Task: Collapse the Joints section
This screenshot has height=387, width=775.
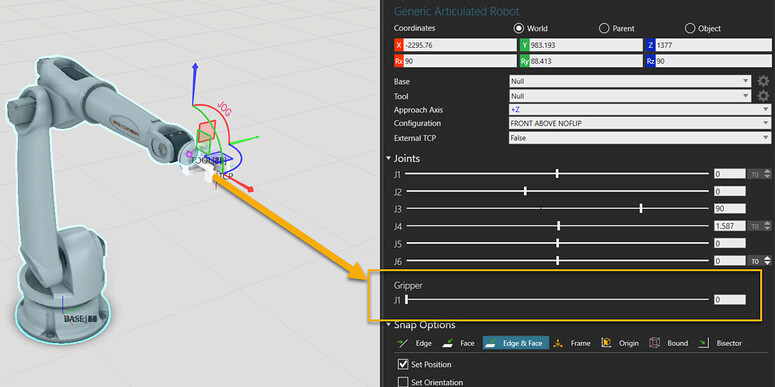Action: [x=388, y=159]
